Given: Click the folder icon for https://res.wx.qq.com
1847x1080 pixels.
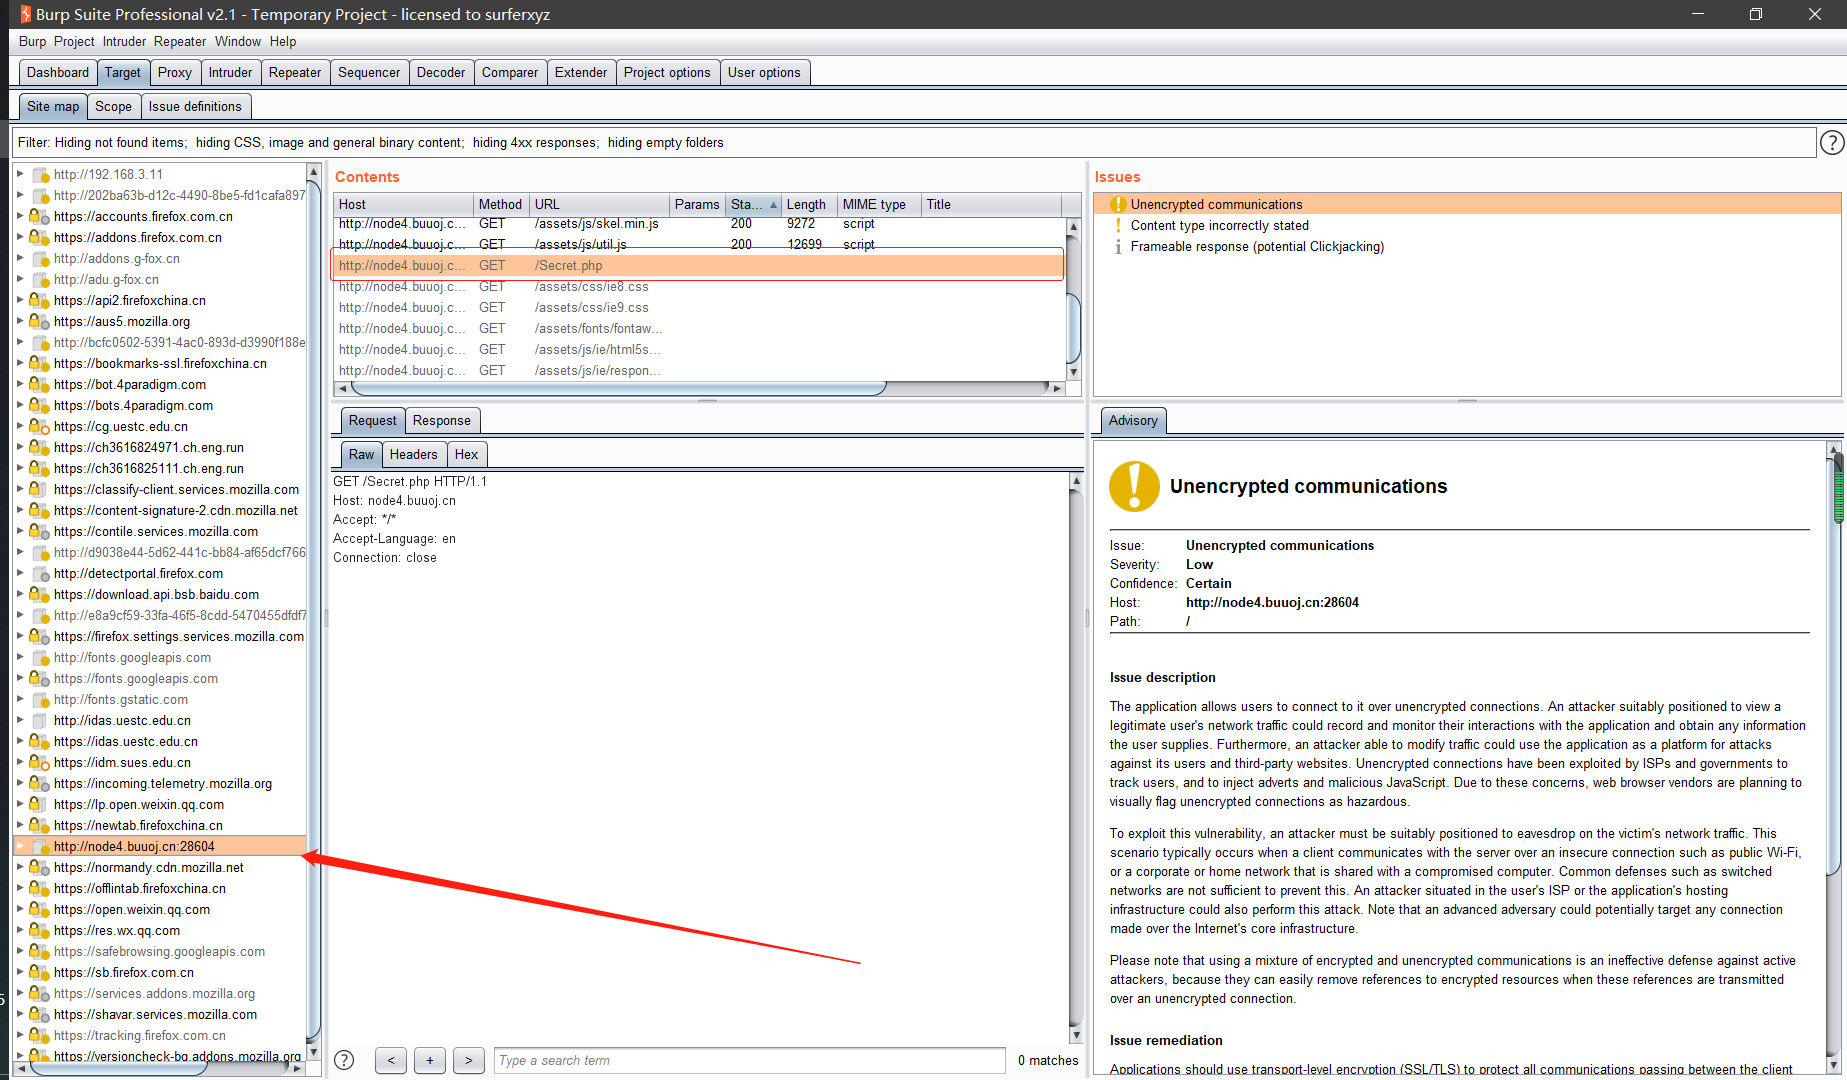Looking at the screenshot, I should (x=39, y=930).
